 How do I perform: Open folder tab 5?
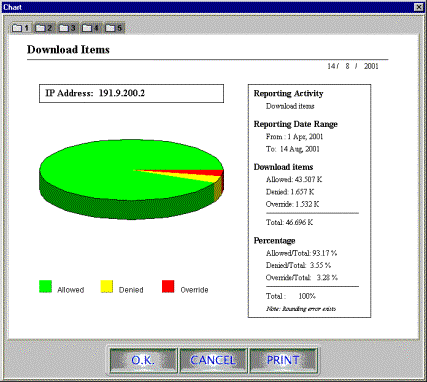click(114, 28)
